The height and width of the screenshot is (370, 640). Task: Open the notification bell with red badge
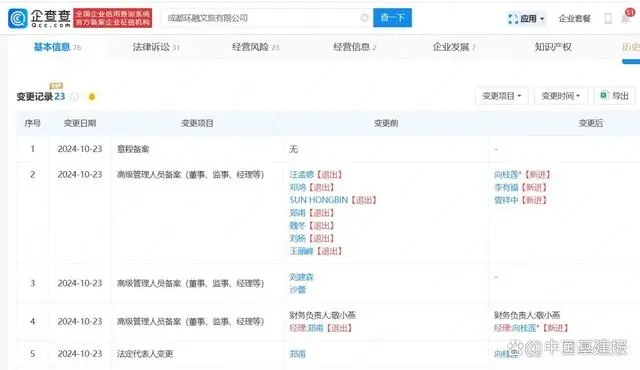tap(626, 17)
